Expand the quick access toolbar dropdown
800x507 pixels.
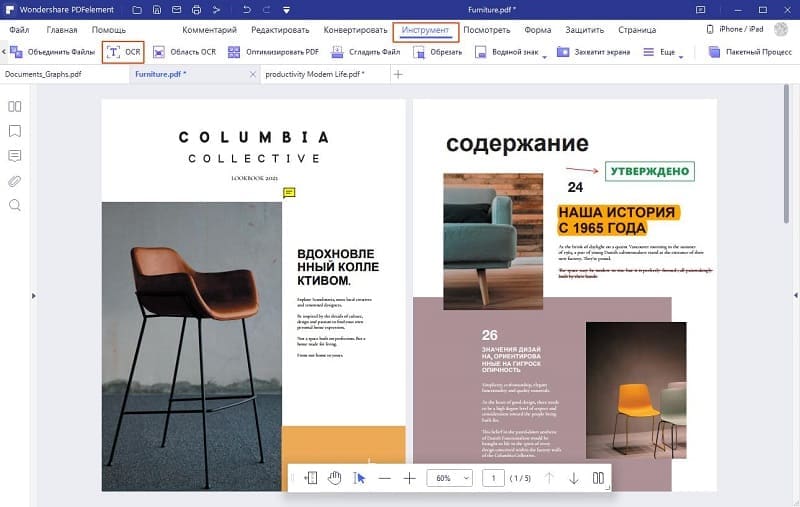point(286,10)
